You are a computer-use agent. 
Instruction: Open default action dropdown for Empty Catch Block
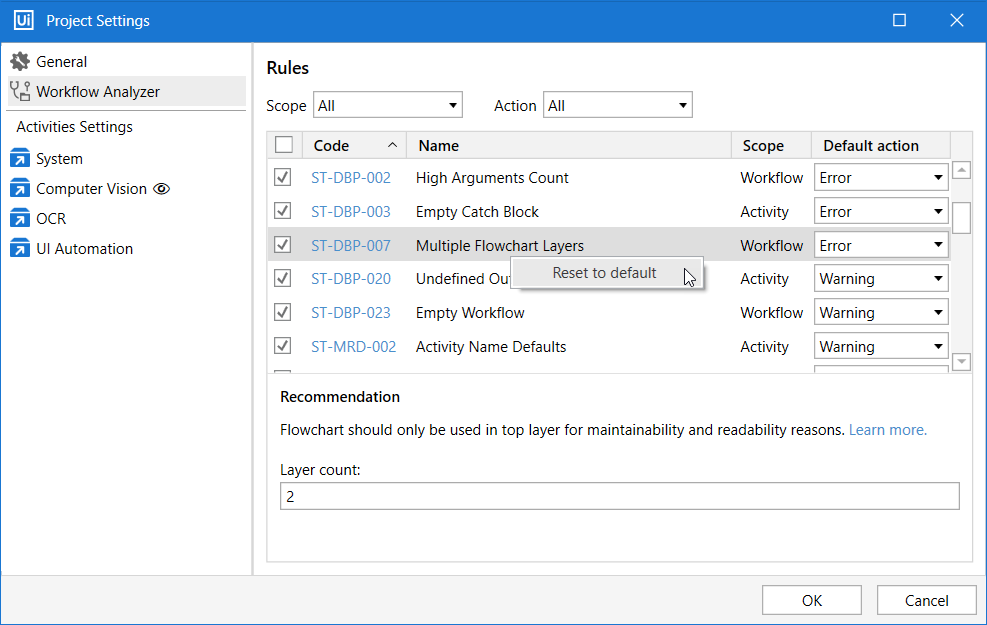(880, 212)
